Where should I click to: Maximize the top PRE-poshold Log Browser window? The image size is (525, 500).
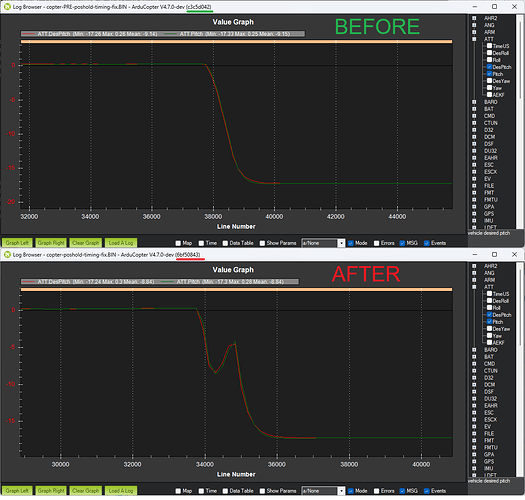click(x=495, y=7)
